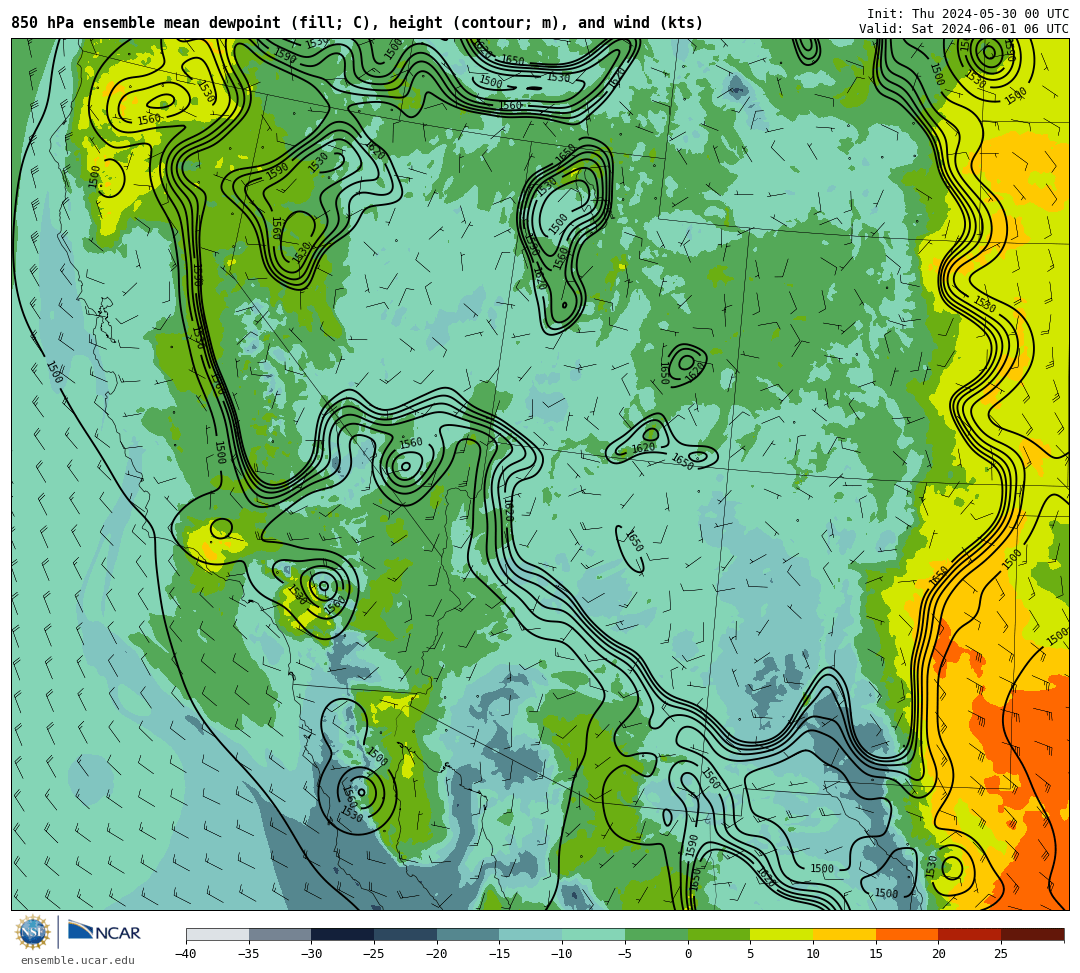1080x973 pixels.
Task: Click the -35 colorbar tick label
Action: pos(249,954)
